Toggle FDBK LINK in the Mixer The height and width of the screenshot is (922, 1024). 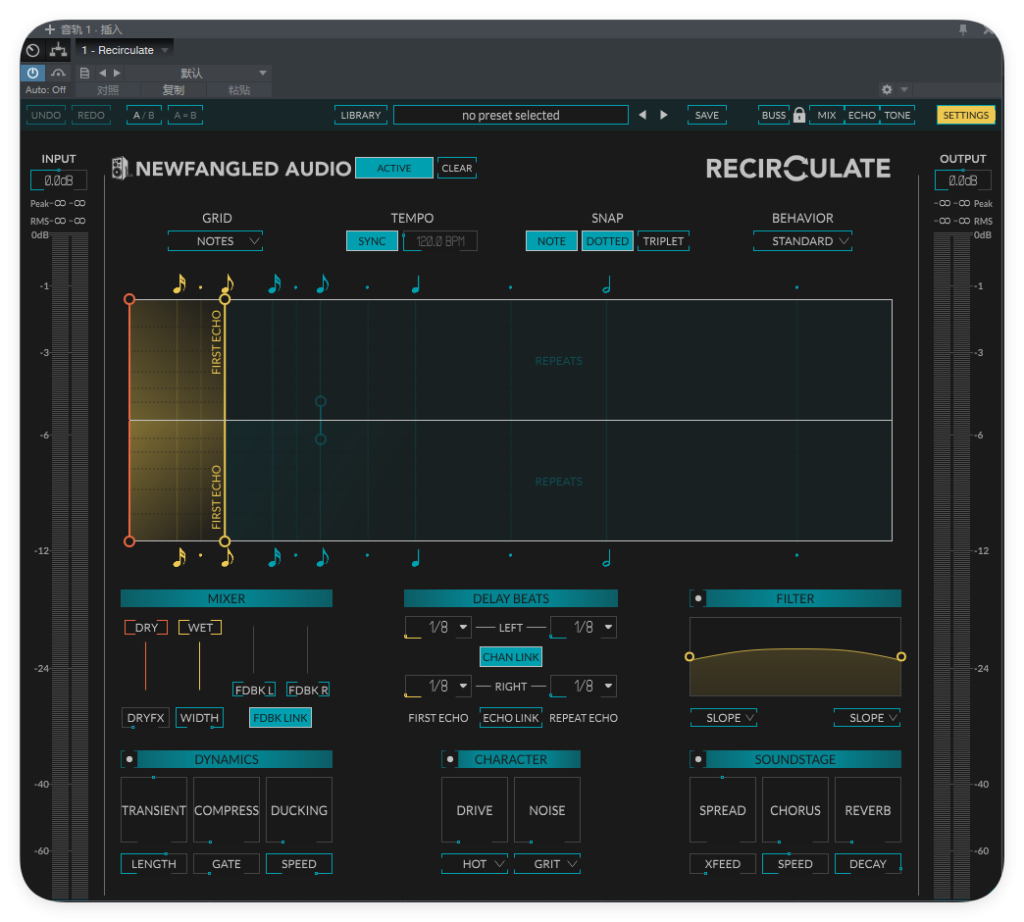280,718
